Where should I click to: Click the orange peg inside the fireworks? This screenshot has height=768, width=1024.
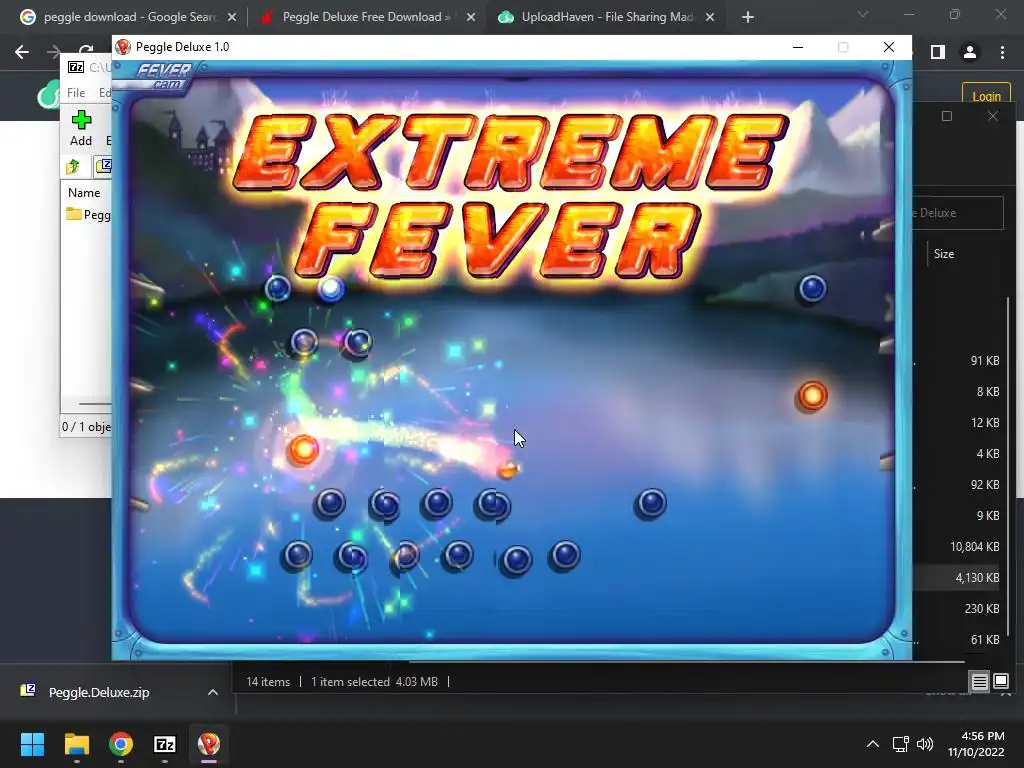click(x=304, y=449)
